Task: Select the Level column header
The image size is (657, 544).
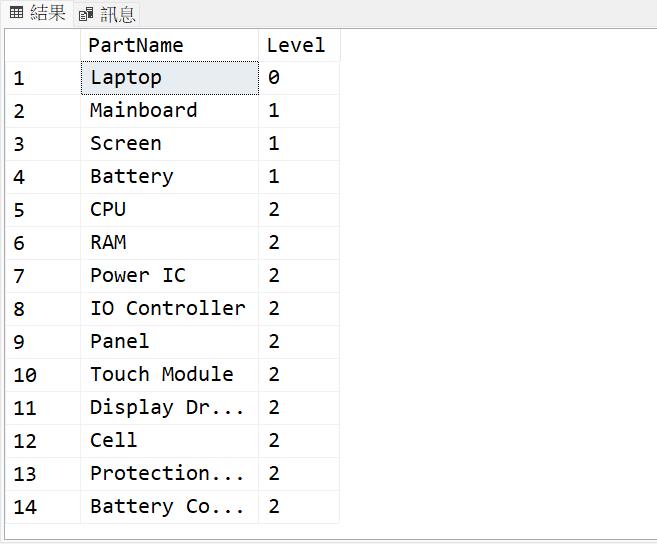Action: click(298, 45)
